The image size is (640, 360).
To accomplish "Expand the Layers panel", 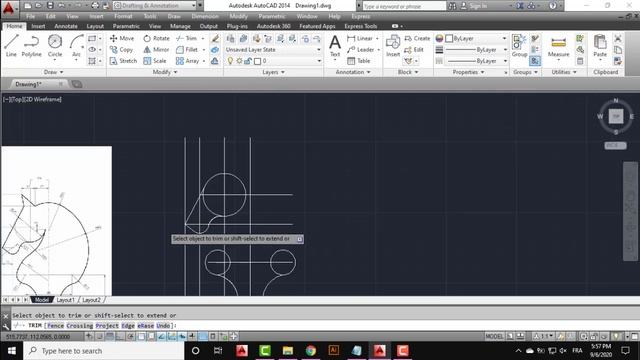I will point(273,72).
